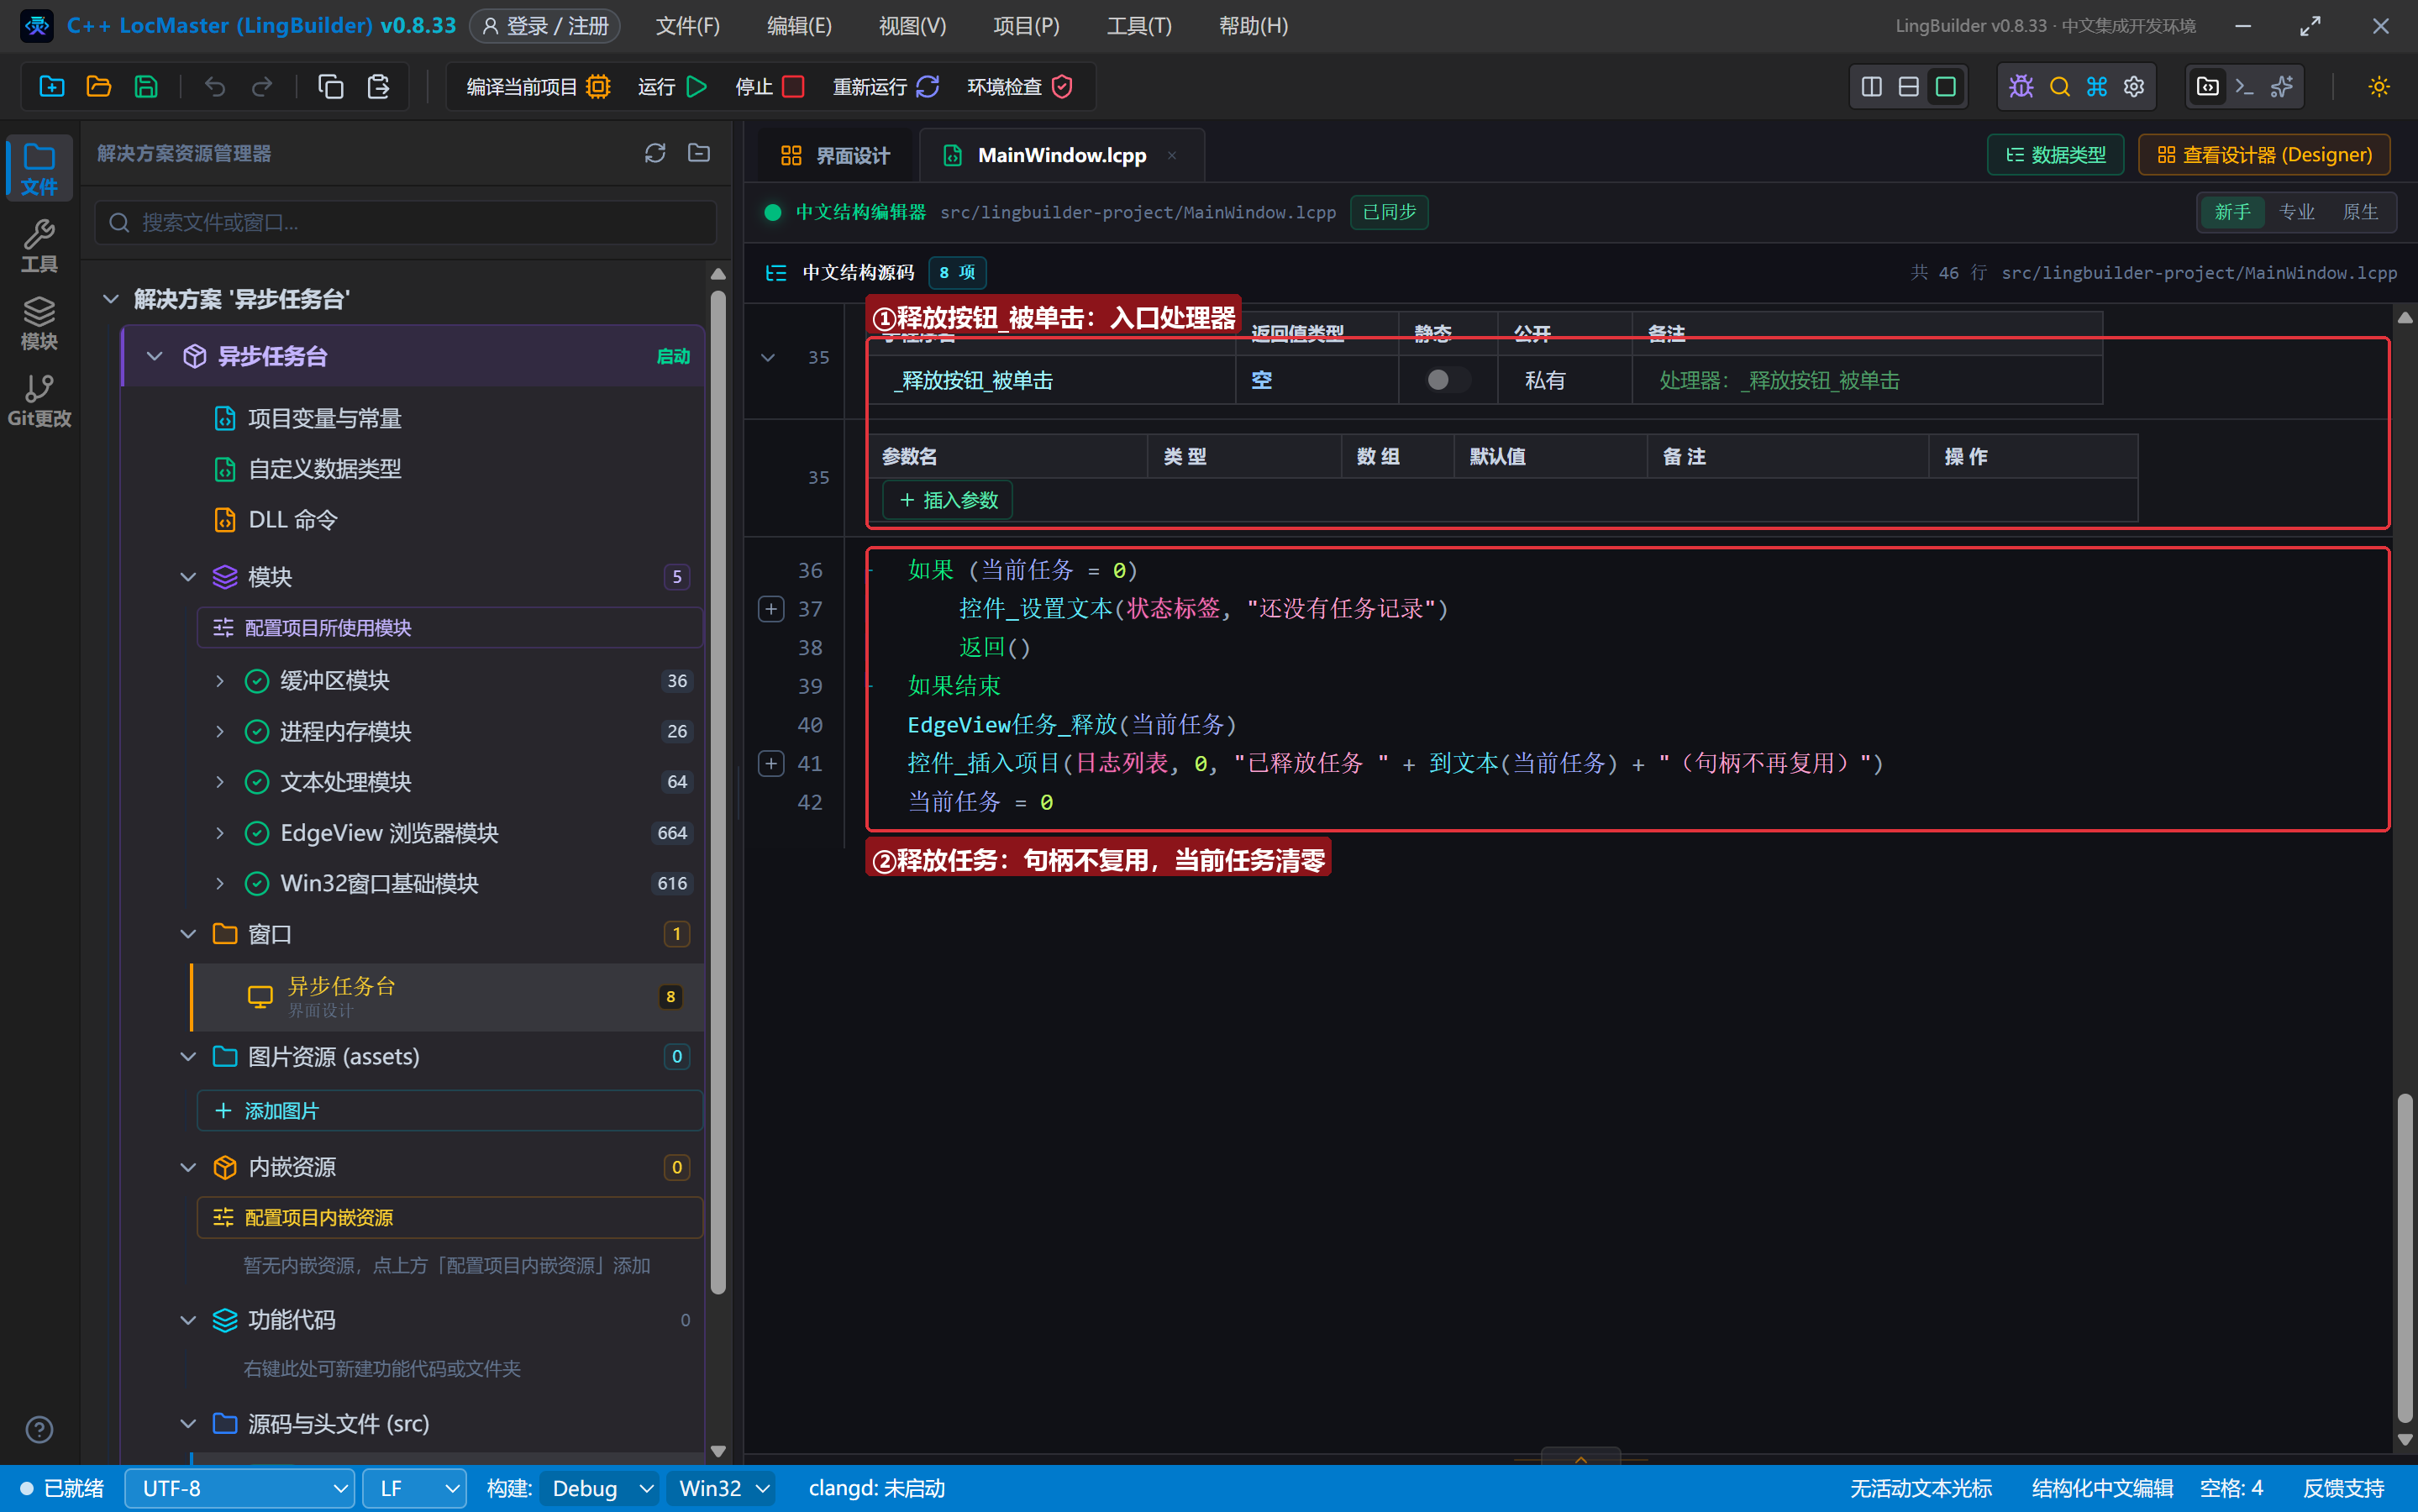
Task: Collapse the 模块 folder in tree
Action: pyautogui.click(x=188, y=577)
